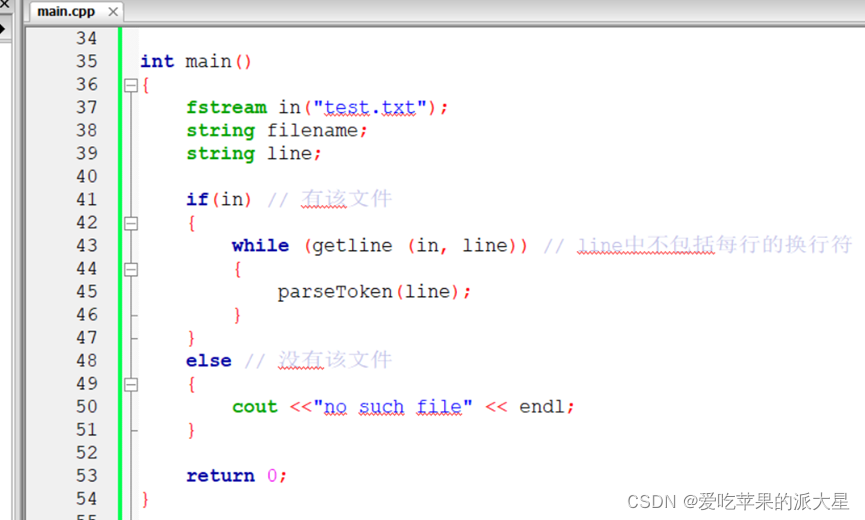
Task: Click line number 53 in the gutter
Action: point(87,475)
